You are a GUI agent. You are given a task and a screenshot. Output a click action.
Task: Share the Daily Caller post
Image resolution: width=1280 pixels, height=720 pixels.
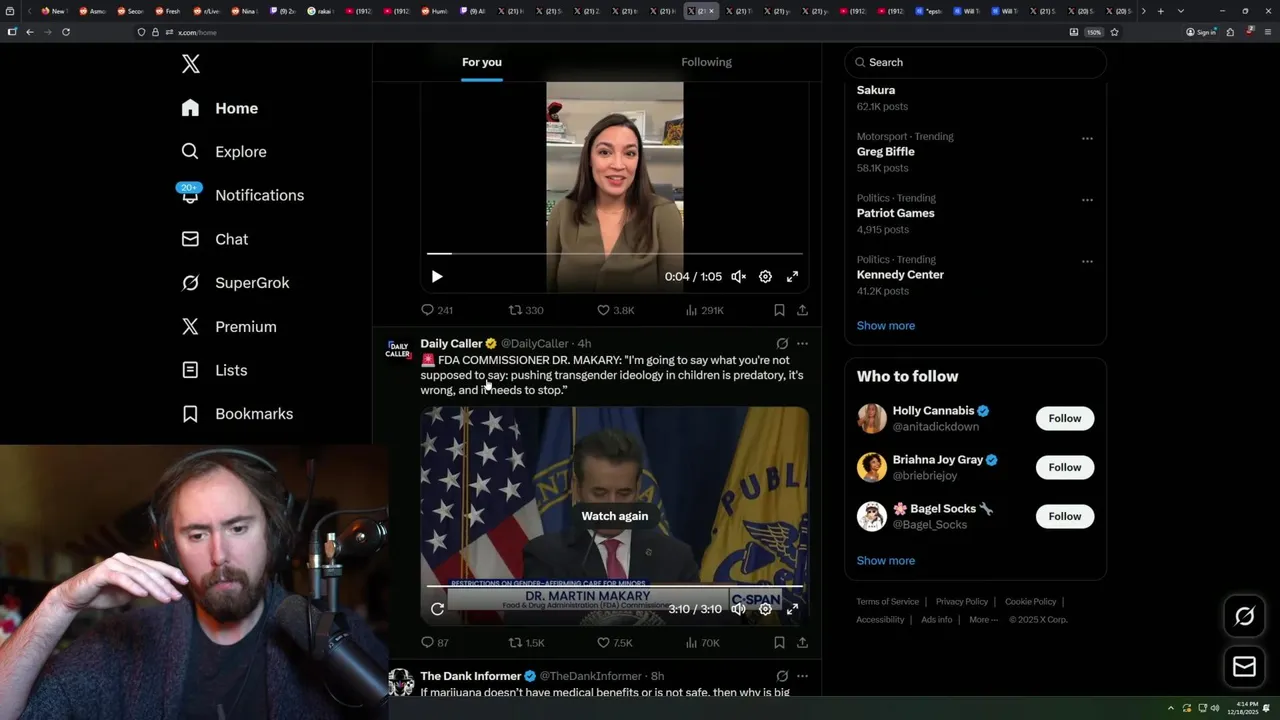(802, 643)
